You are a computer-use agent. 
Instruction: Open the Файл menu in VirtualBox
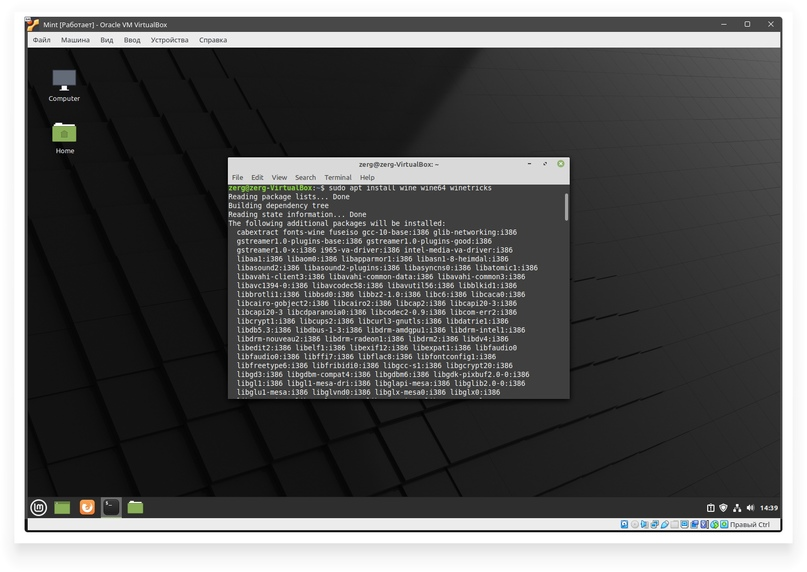42,40
